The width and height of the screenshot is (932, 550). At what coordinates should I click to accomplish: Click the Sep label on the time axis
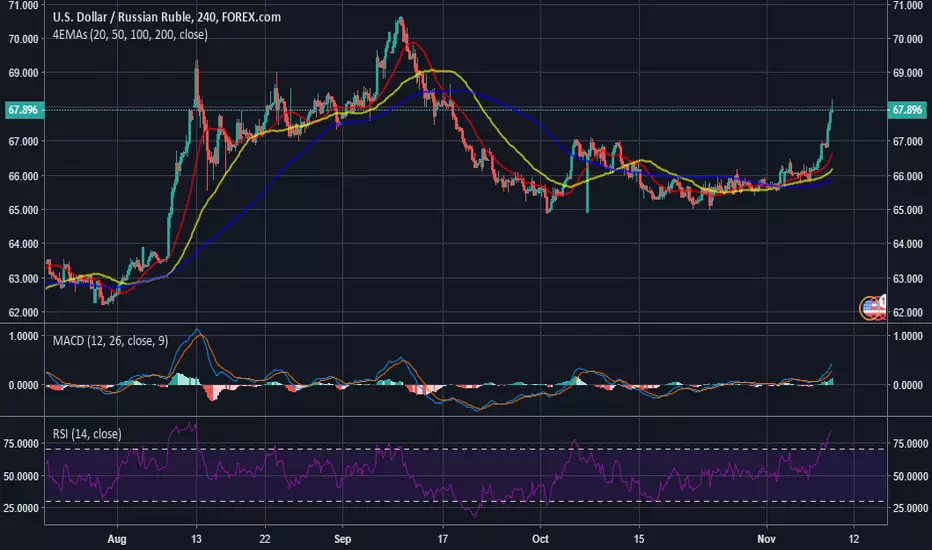[x=342, y=539]
